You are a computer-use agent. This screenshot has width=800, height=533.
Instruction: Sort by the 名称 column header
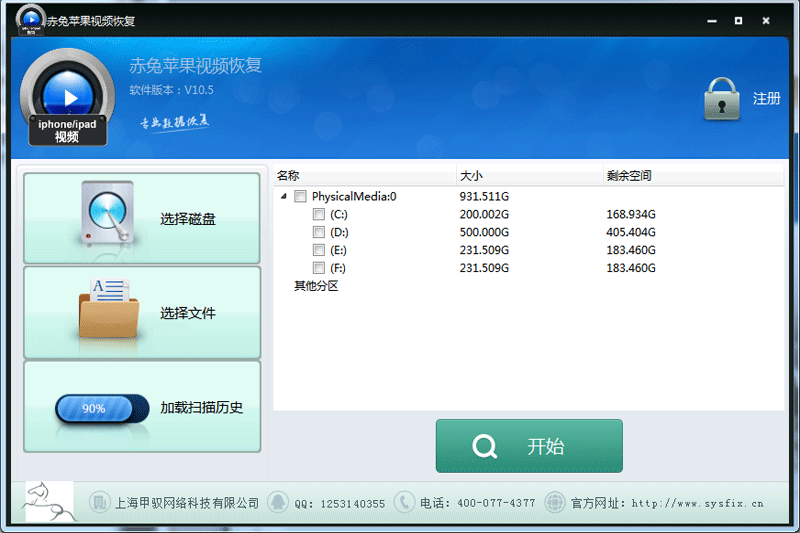[365, 175]
